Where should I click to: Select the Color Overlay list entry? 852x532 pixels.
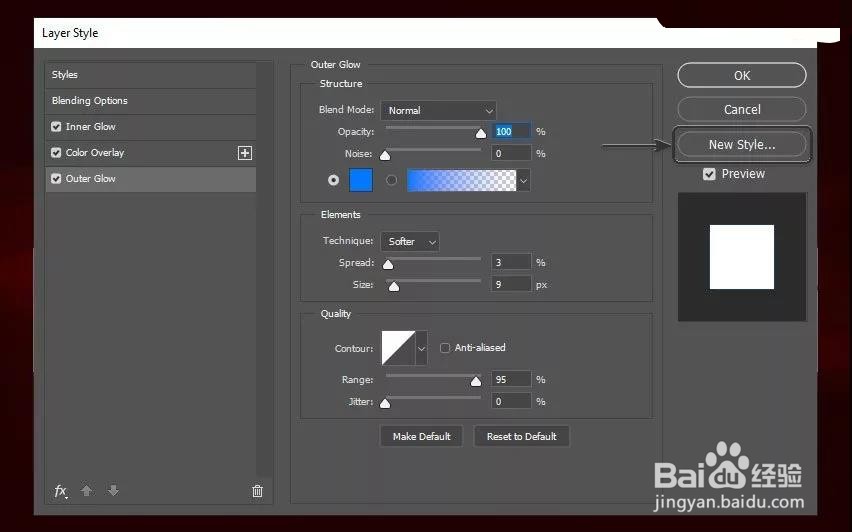(151, 153)
